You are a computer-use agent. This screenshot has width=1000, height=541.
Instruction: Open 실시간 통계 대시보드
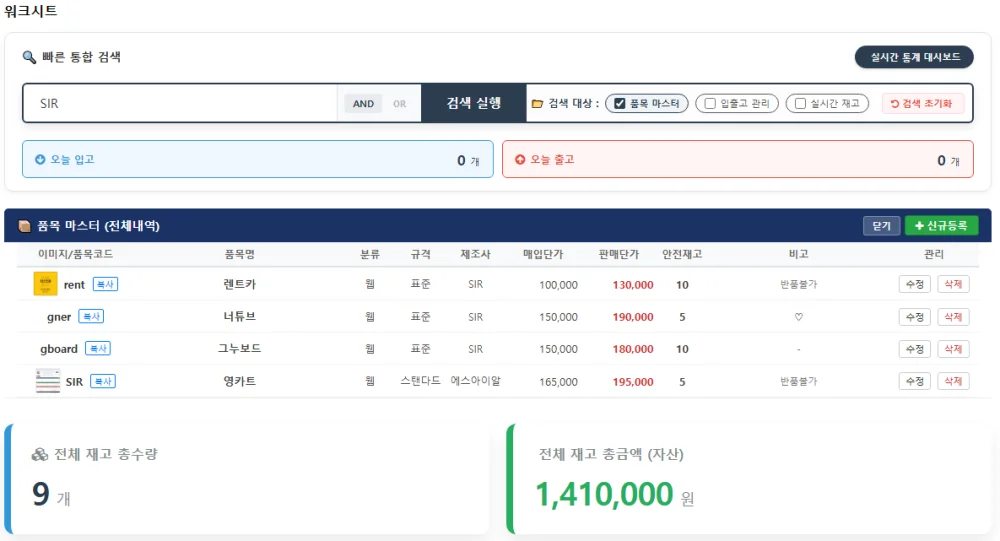click(914, 57)
